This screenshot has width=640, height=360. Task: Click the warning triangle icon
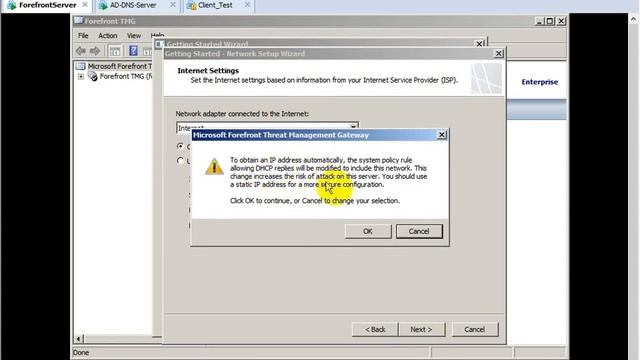tap(214, 167)
